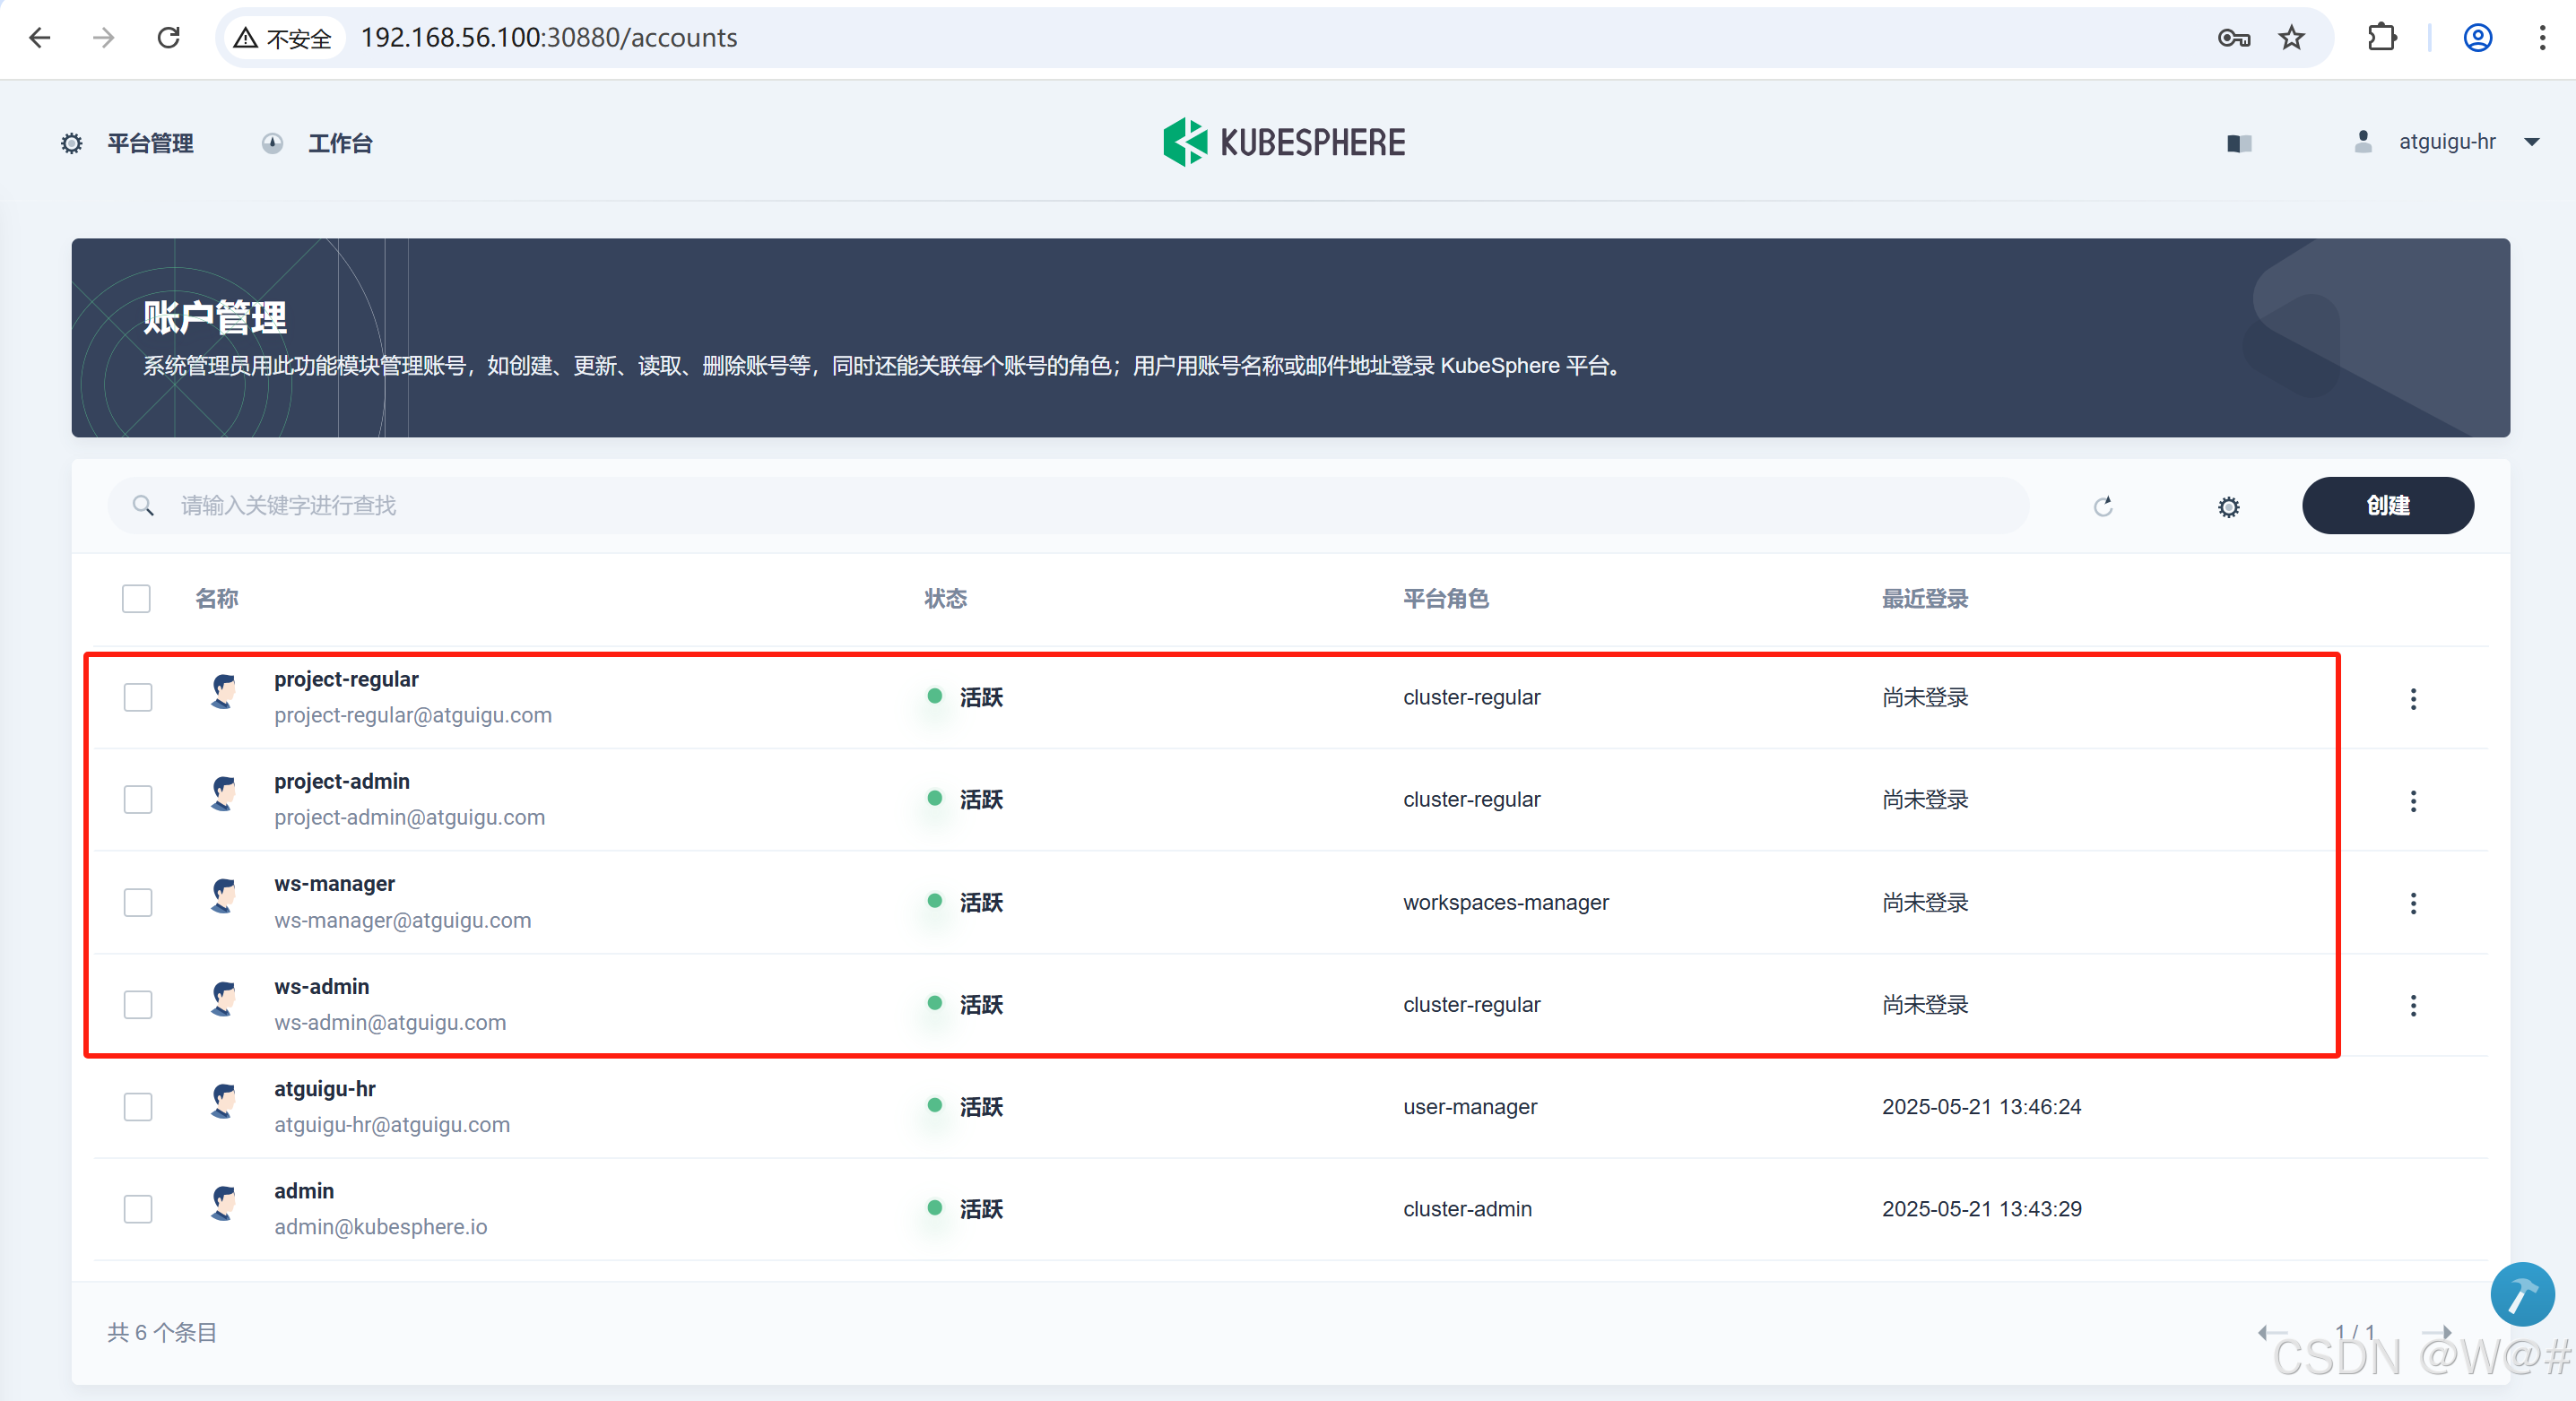
Task: Click the ws-manager user avatar icon
Action: (x=224, y=896)
